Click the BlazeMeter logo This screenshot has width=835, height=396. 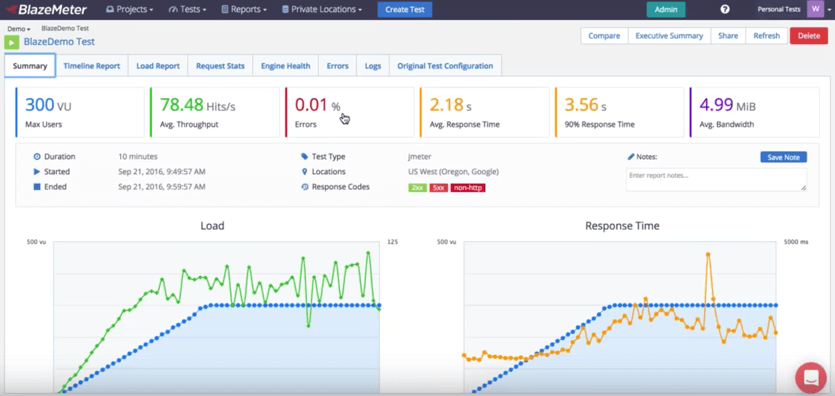46,9
